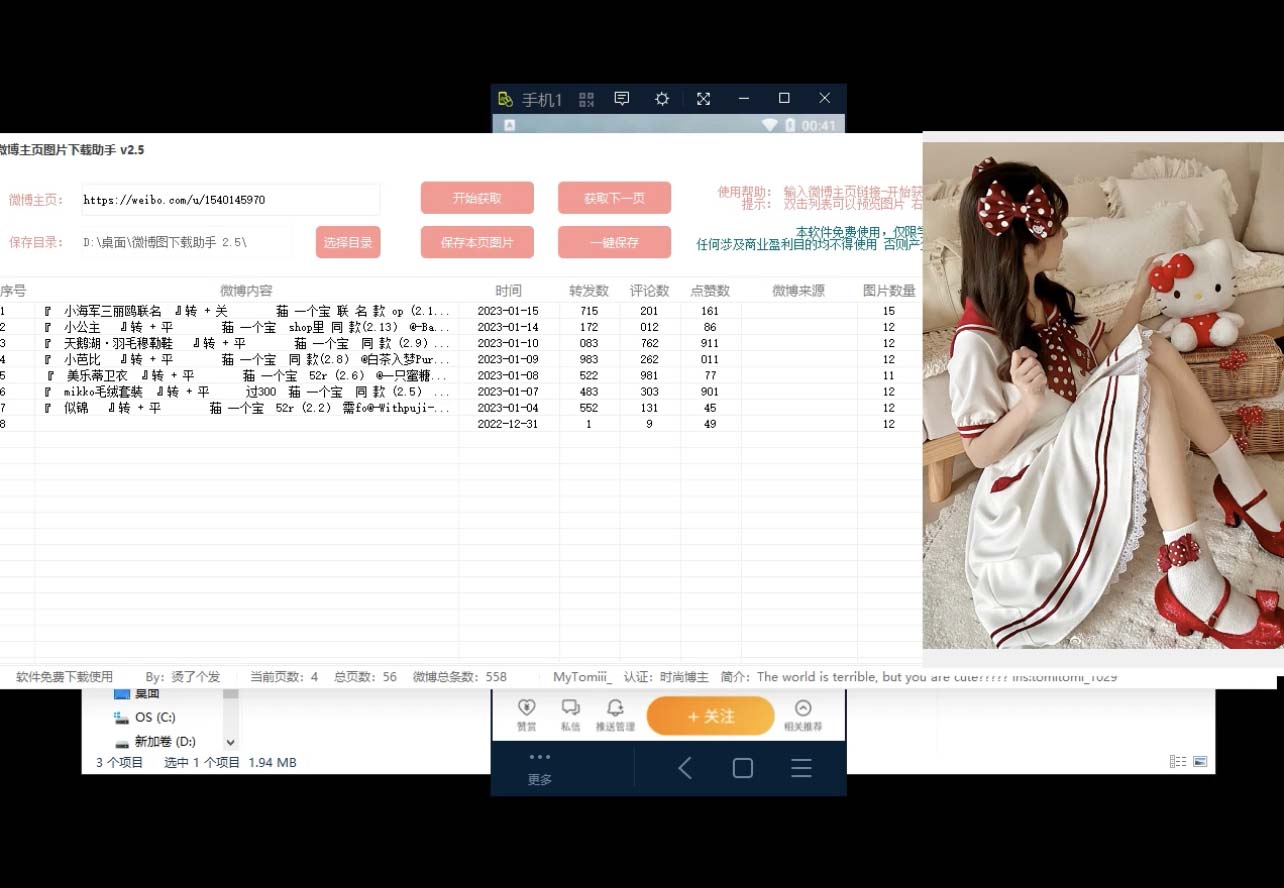Image resolution: width=1284 pixels, height=888 pixels.
Task: Click the file explorer scroll-down arrow
Action: [231, 743]
